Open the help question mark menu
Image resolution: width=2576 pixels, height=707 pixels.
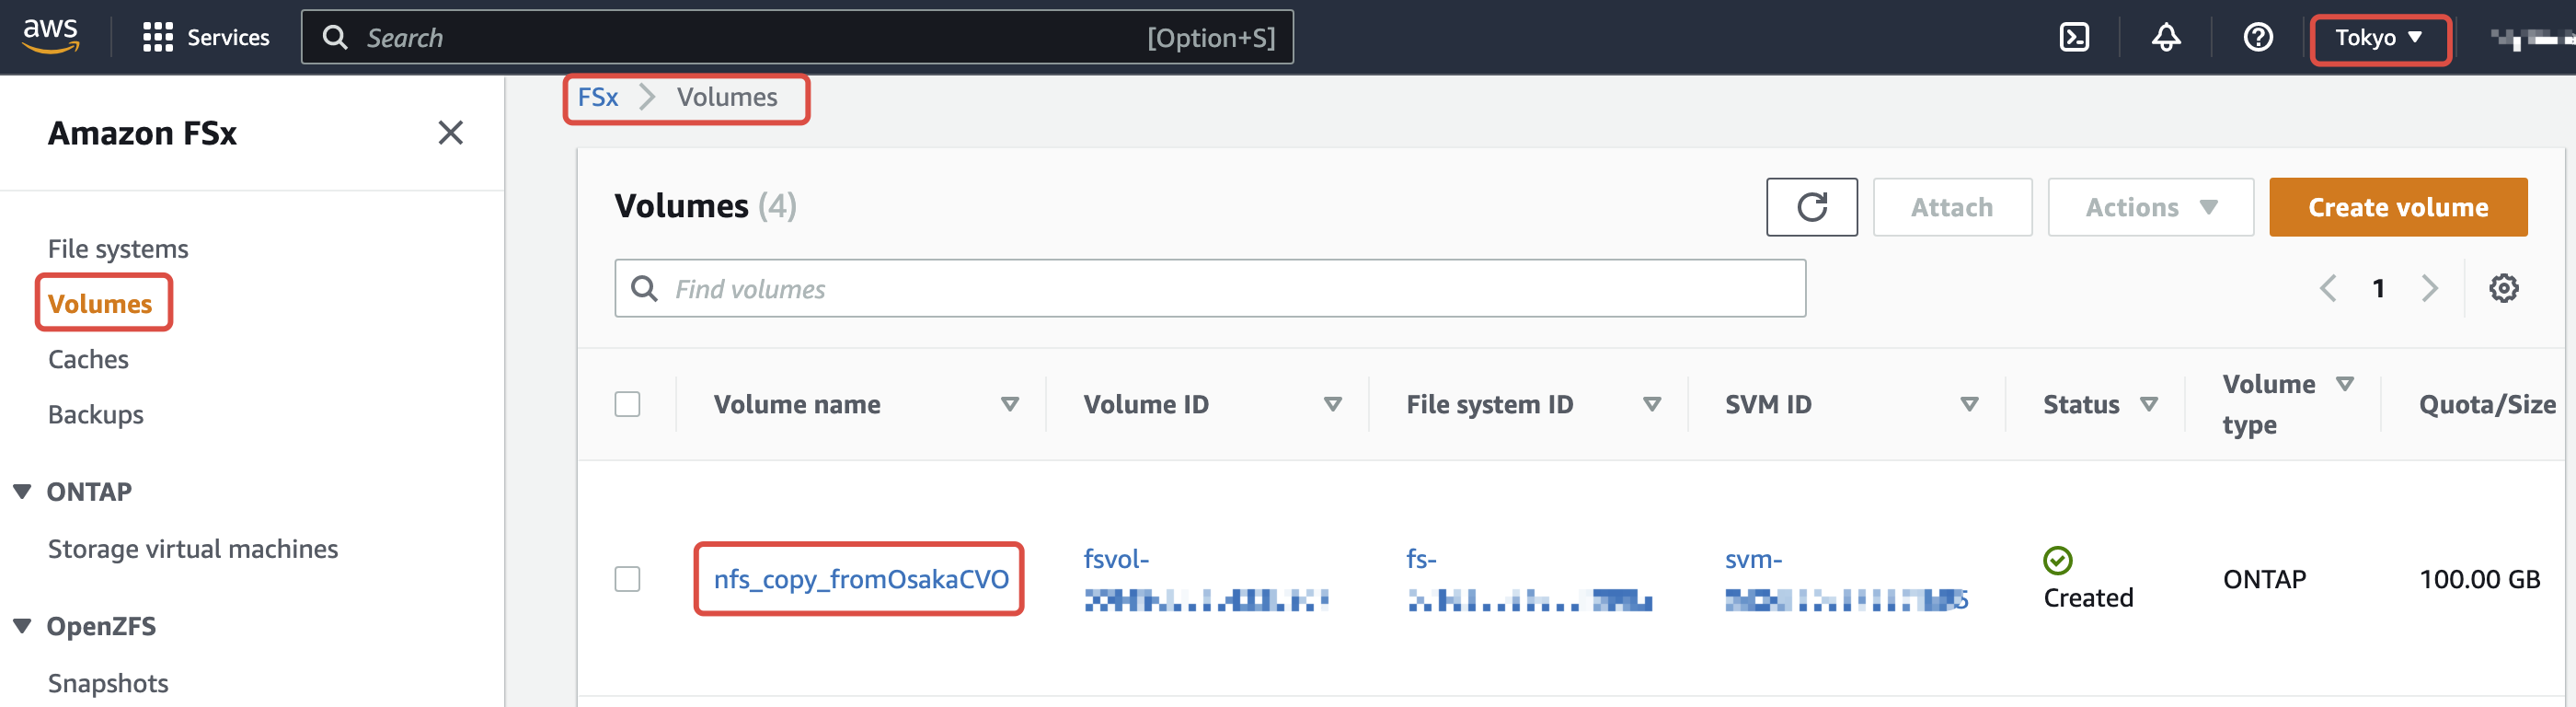point(2258,37)
